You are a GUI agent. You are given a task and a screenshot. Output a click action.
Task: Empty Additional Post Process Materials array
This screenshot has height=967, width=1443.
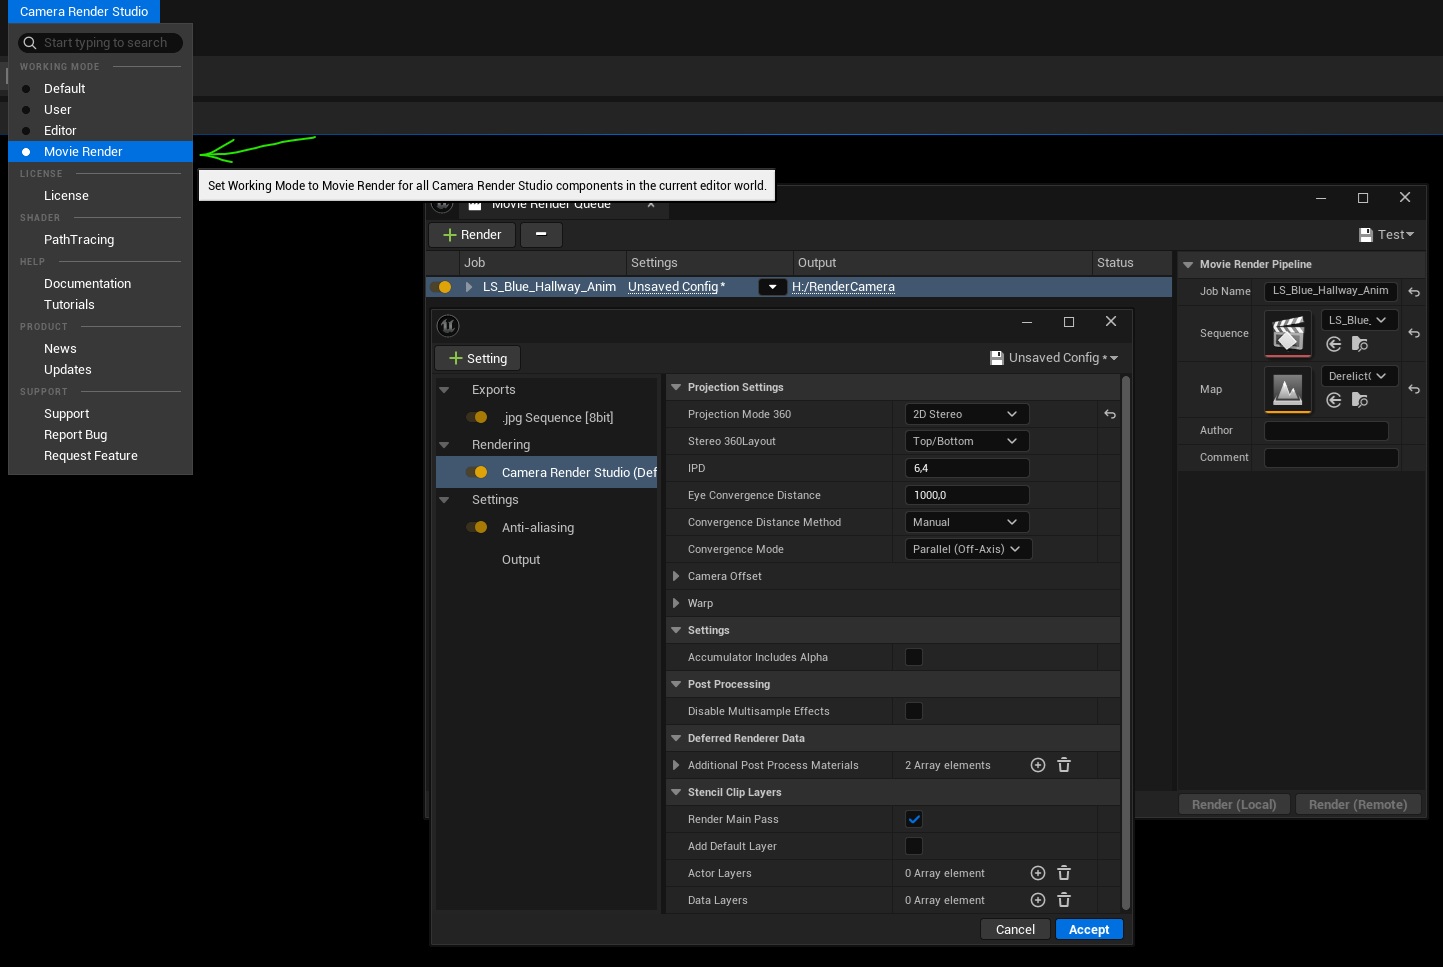pyautogui.click(x=1064, y=765)
